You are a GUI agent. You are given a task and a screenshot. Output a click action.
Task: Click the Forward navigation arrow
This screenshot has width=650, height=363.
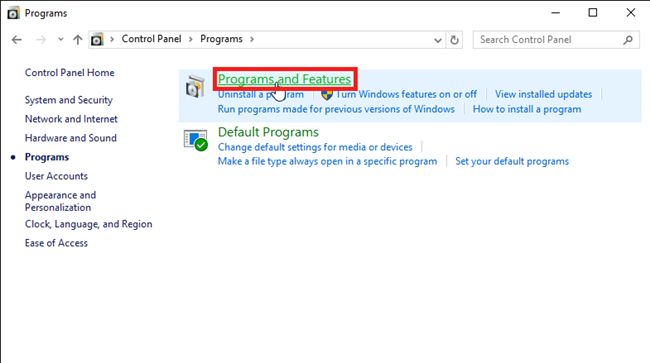41,40
